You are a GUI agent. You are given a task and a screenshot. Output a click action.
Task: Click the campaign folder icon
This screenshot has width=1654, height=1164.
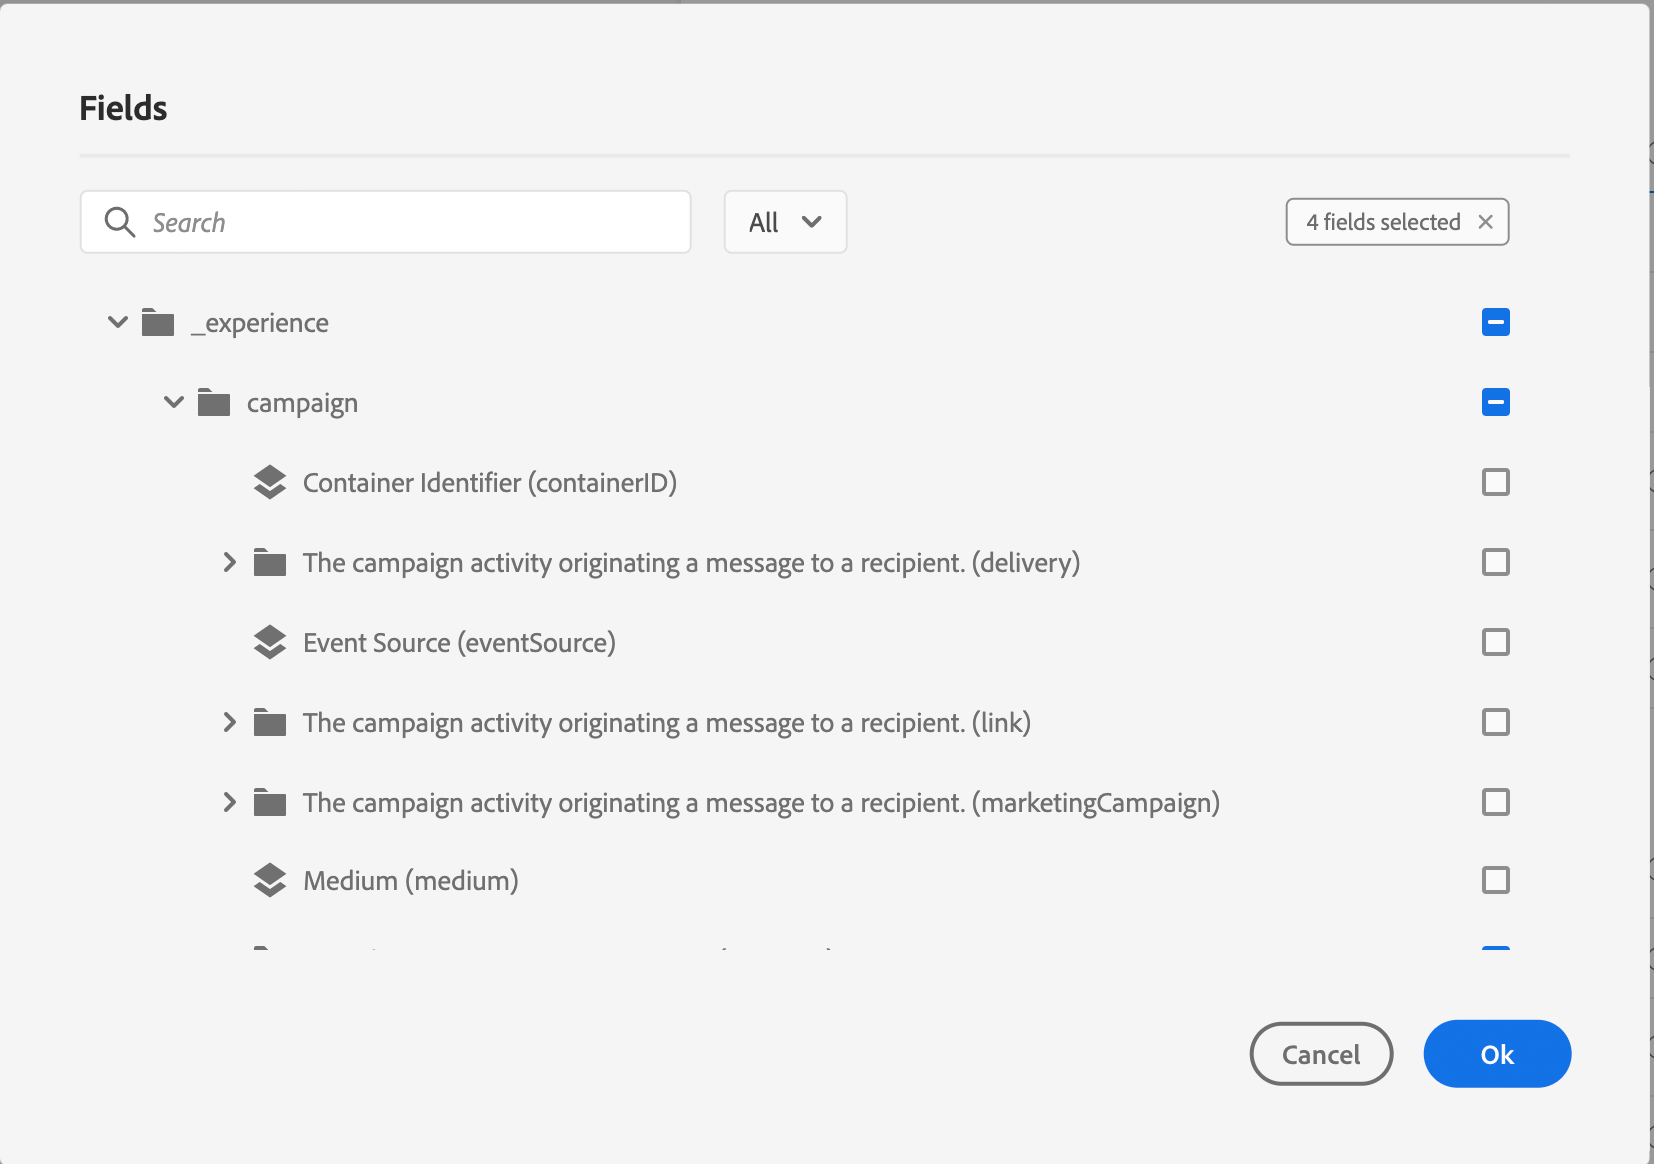(214, 403)
